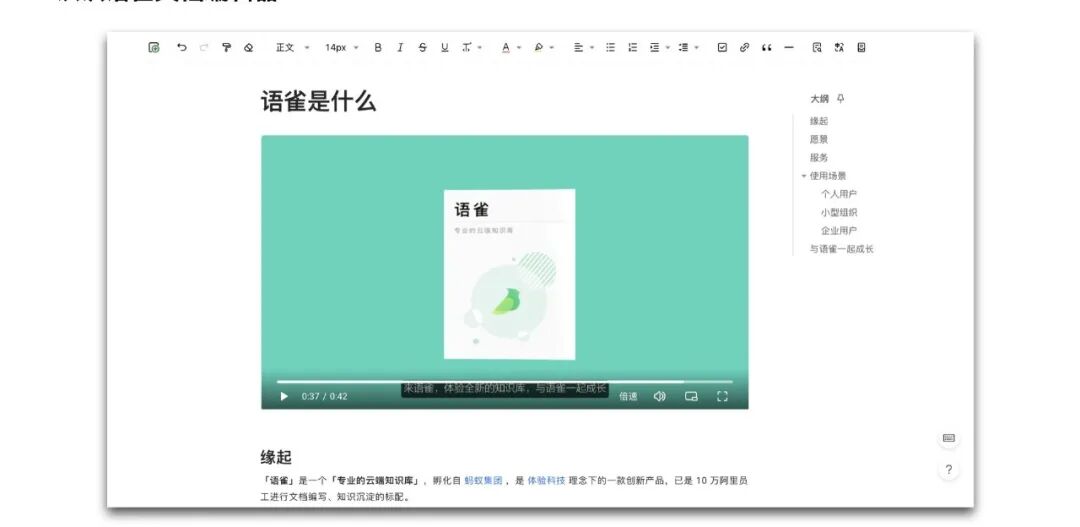Toggle video fullscreen

722,396
